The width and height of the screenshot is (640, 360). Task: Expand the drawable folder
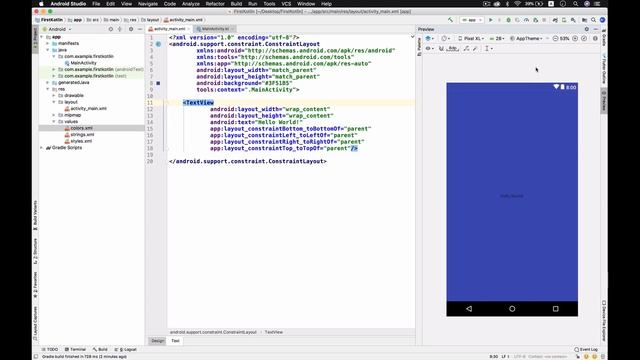pyautogui.click(x=54, y=96)
